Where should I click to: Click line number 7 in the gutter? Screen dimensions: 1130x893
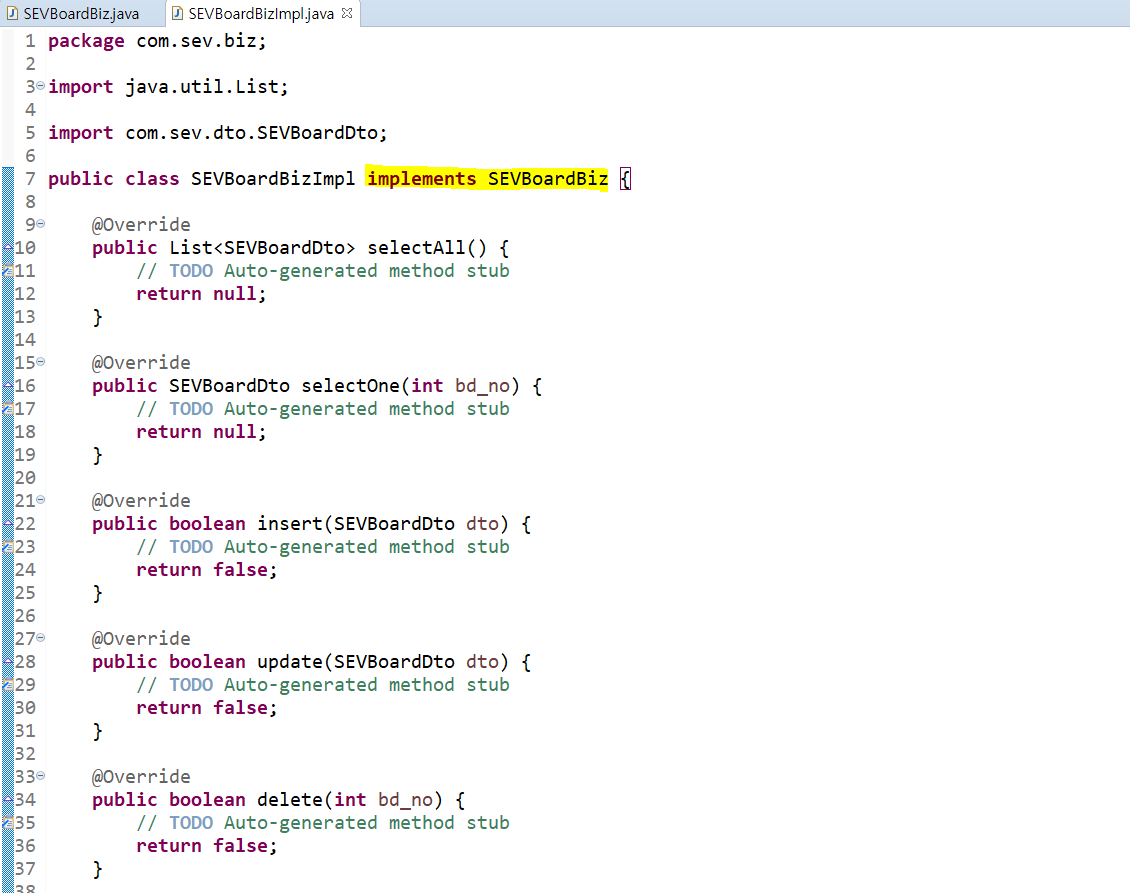click(30, 179)
